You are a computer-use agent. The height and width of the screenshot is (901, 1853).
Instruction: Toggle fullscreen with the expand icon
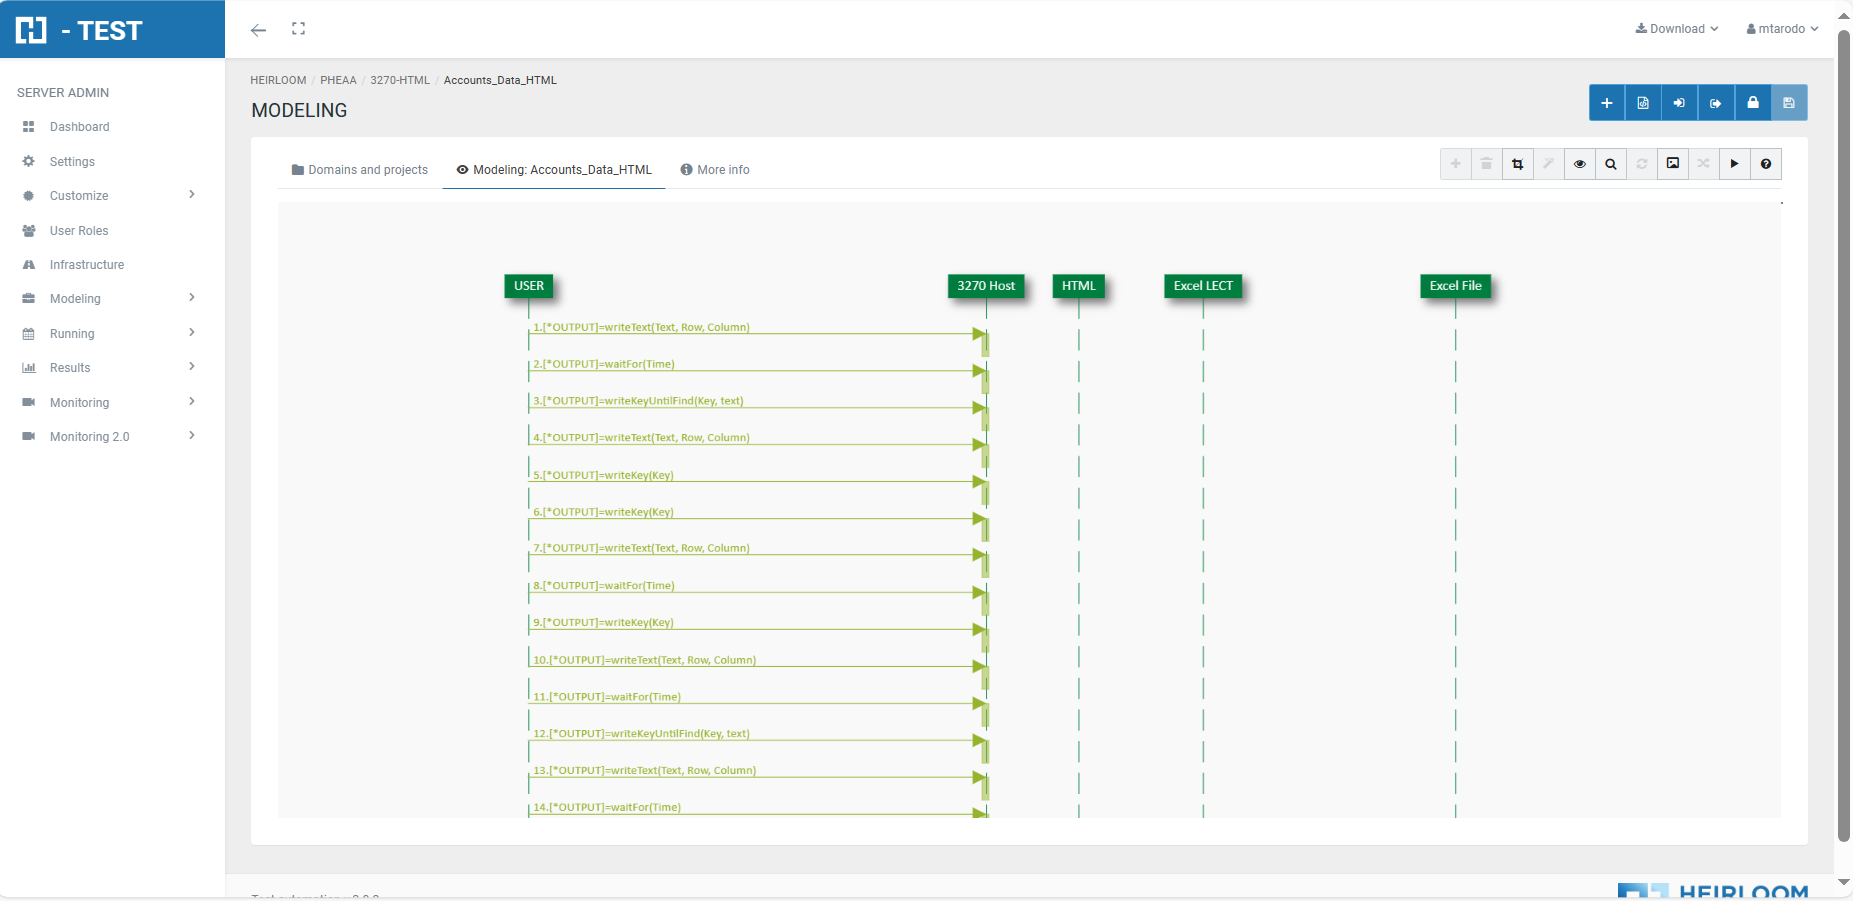(x=298, y=29)
